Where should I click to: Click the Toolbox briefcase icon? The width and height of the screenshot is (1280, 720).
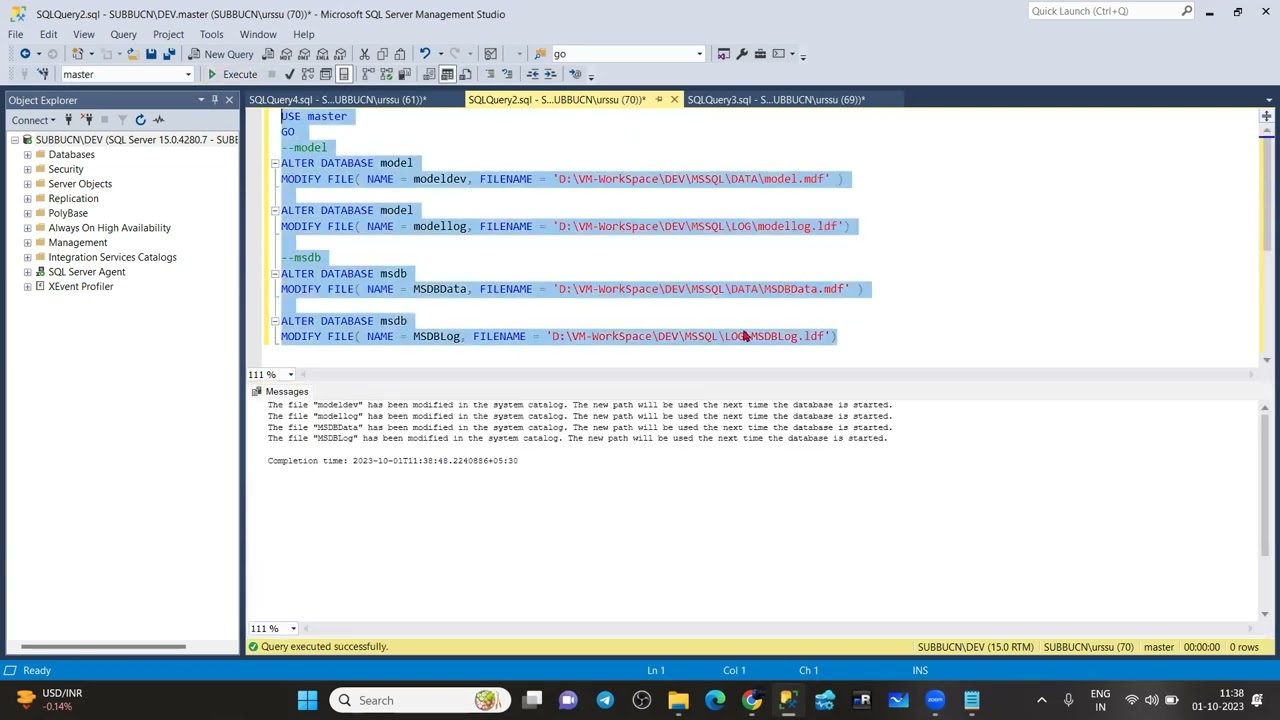(x=760, y=54)
